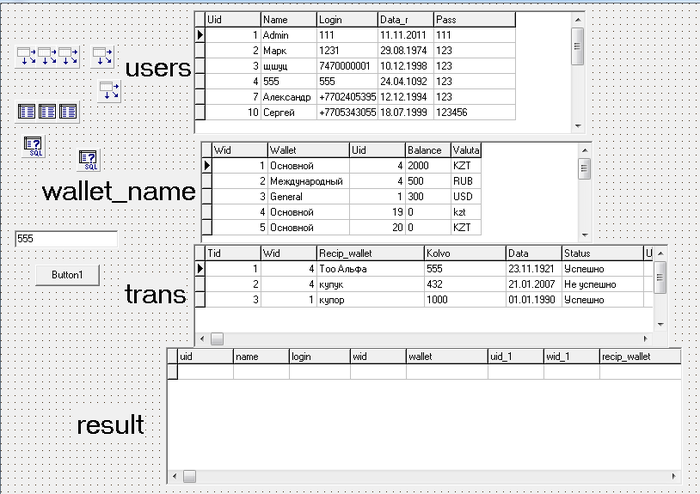
Task: Click the Международный wallet cell
Action: coord(306,182)
